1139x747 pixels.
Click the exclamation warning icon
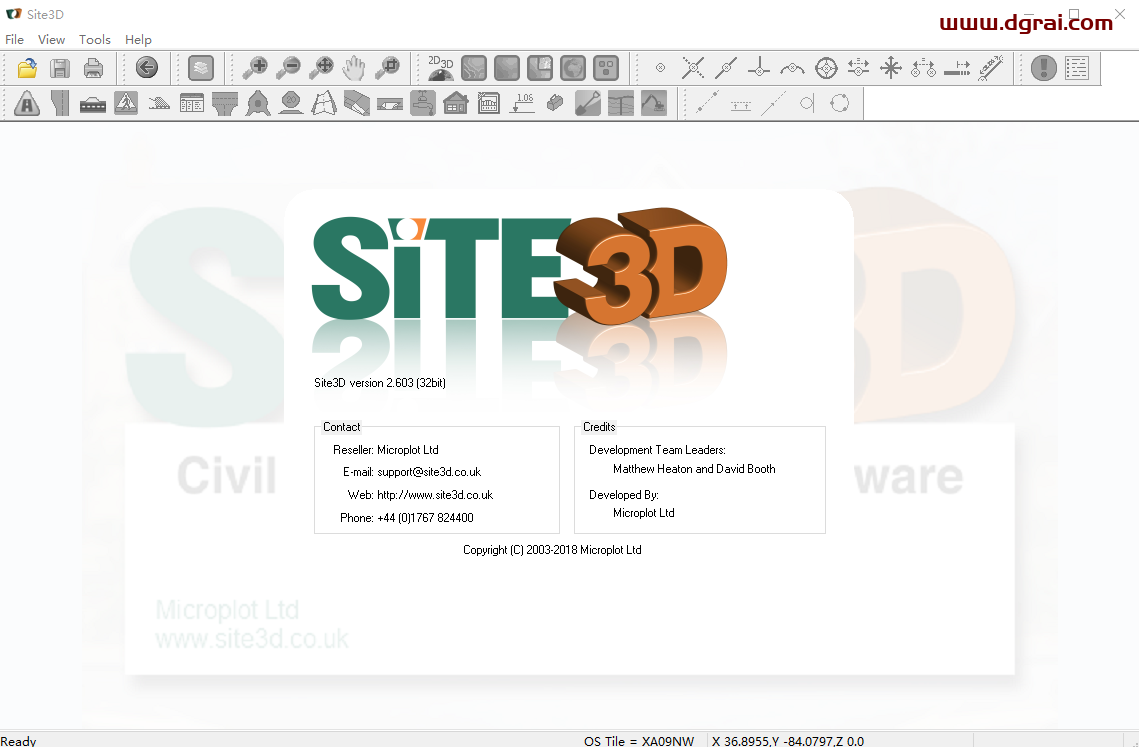click(x=1044, y=68)
